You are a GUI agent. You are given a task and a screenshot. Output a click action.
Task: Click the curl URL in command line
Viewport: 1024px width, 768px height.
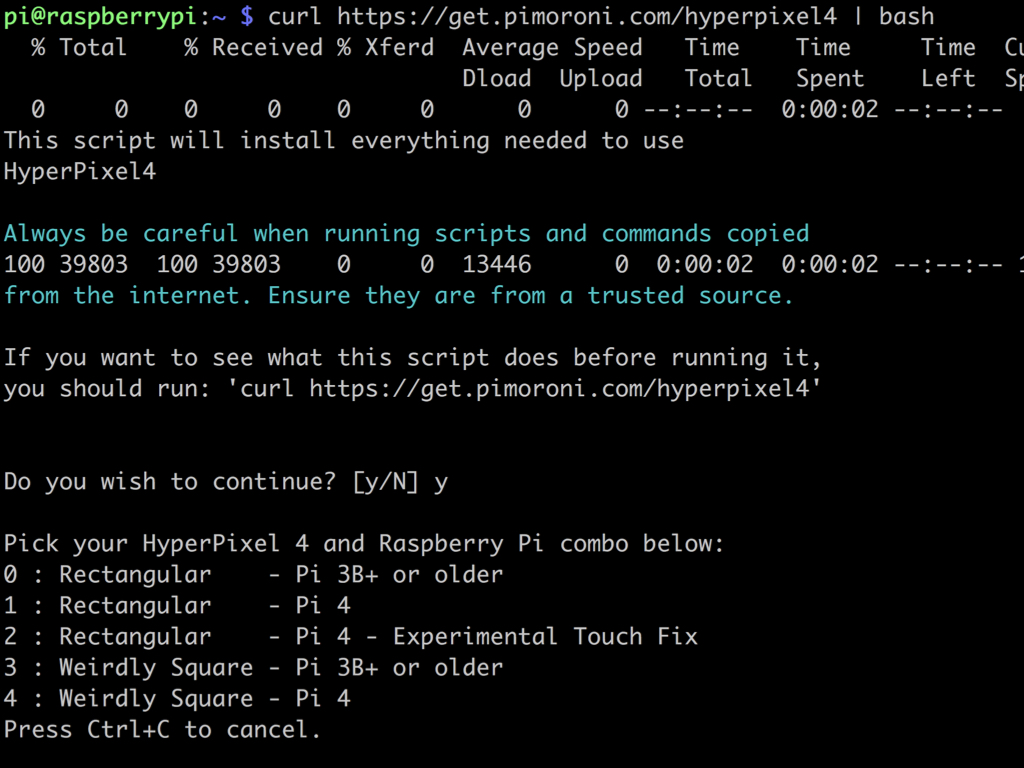point(587,16)
